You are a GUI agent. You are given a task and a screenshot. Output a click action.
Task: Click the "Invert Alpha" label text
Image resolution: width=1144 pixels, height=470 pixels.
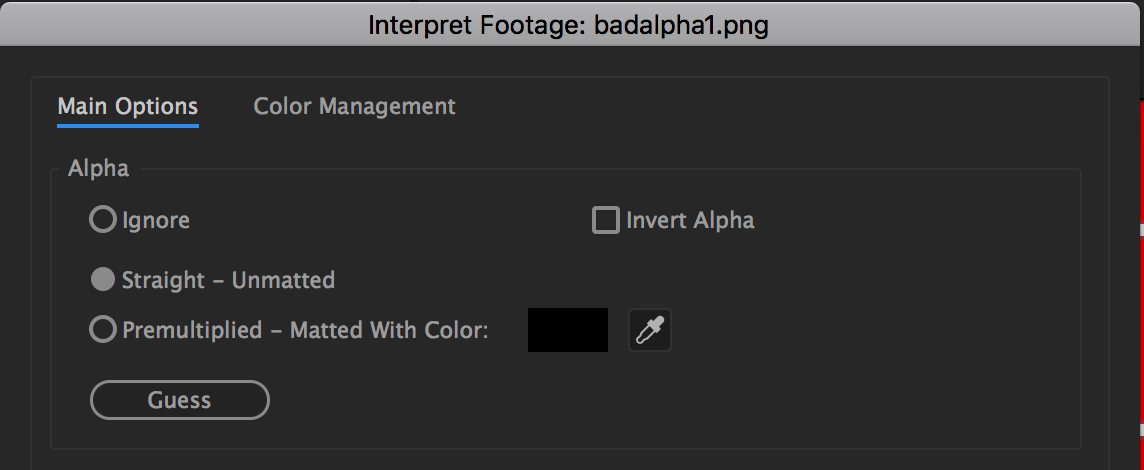pyautogui.click(x=690, y=220)
